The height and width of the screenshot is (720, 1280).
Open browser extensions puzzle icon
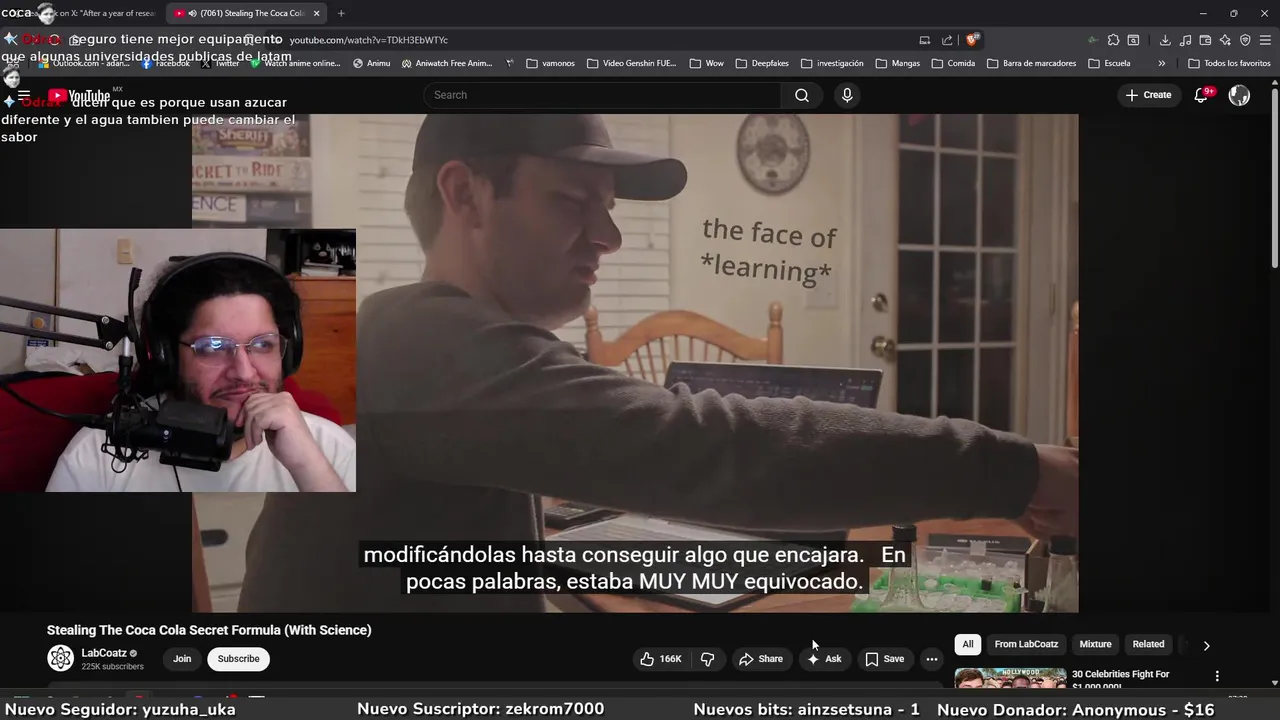tap(1113, 40)
